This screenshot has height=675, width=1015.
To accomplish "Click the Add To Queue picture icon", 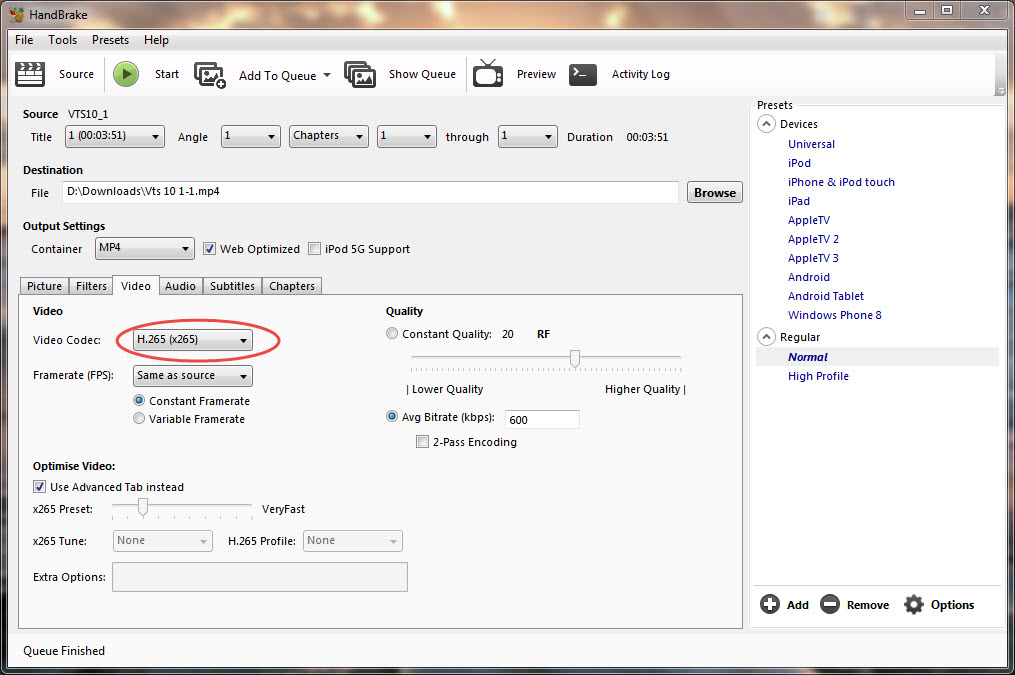I will pos(210,75).
